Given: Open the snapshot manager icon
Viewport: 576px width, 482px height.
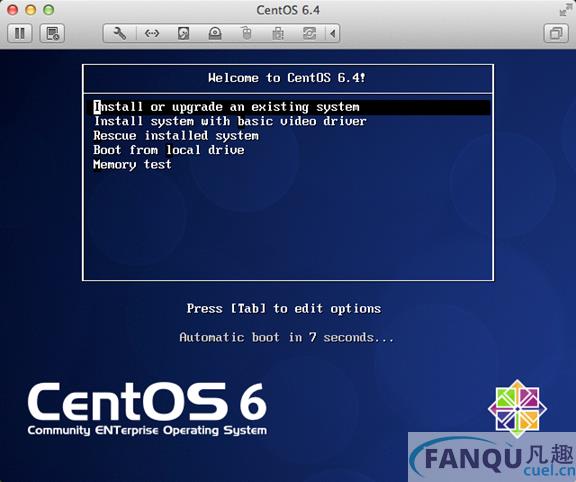Looking at the screenshot, I should click(x=52, y=33).
